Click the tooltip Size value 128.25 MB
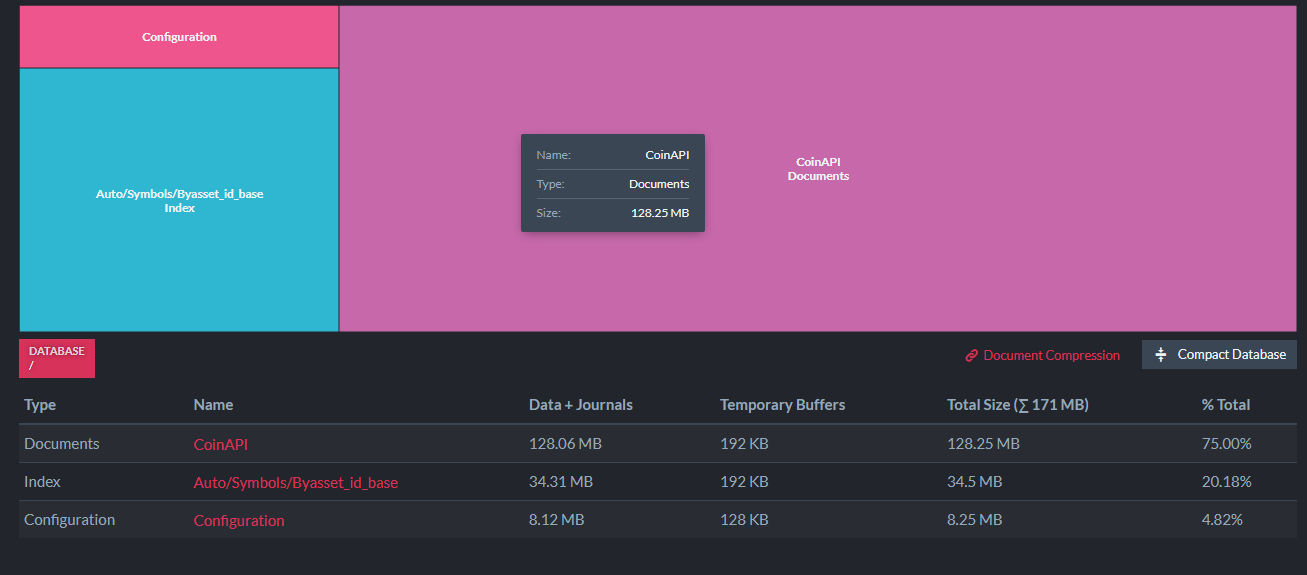This screenshot has height=575, width=1307. [660, 213]
